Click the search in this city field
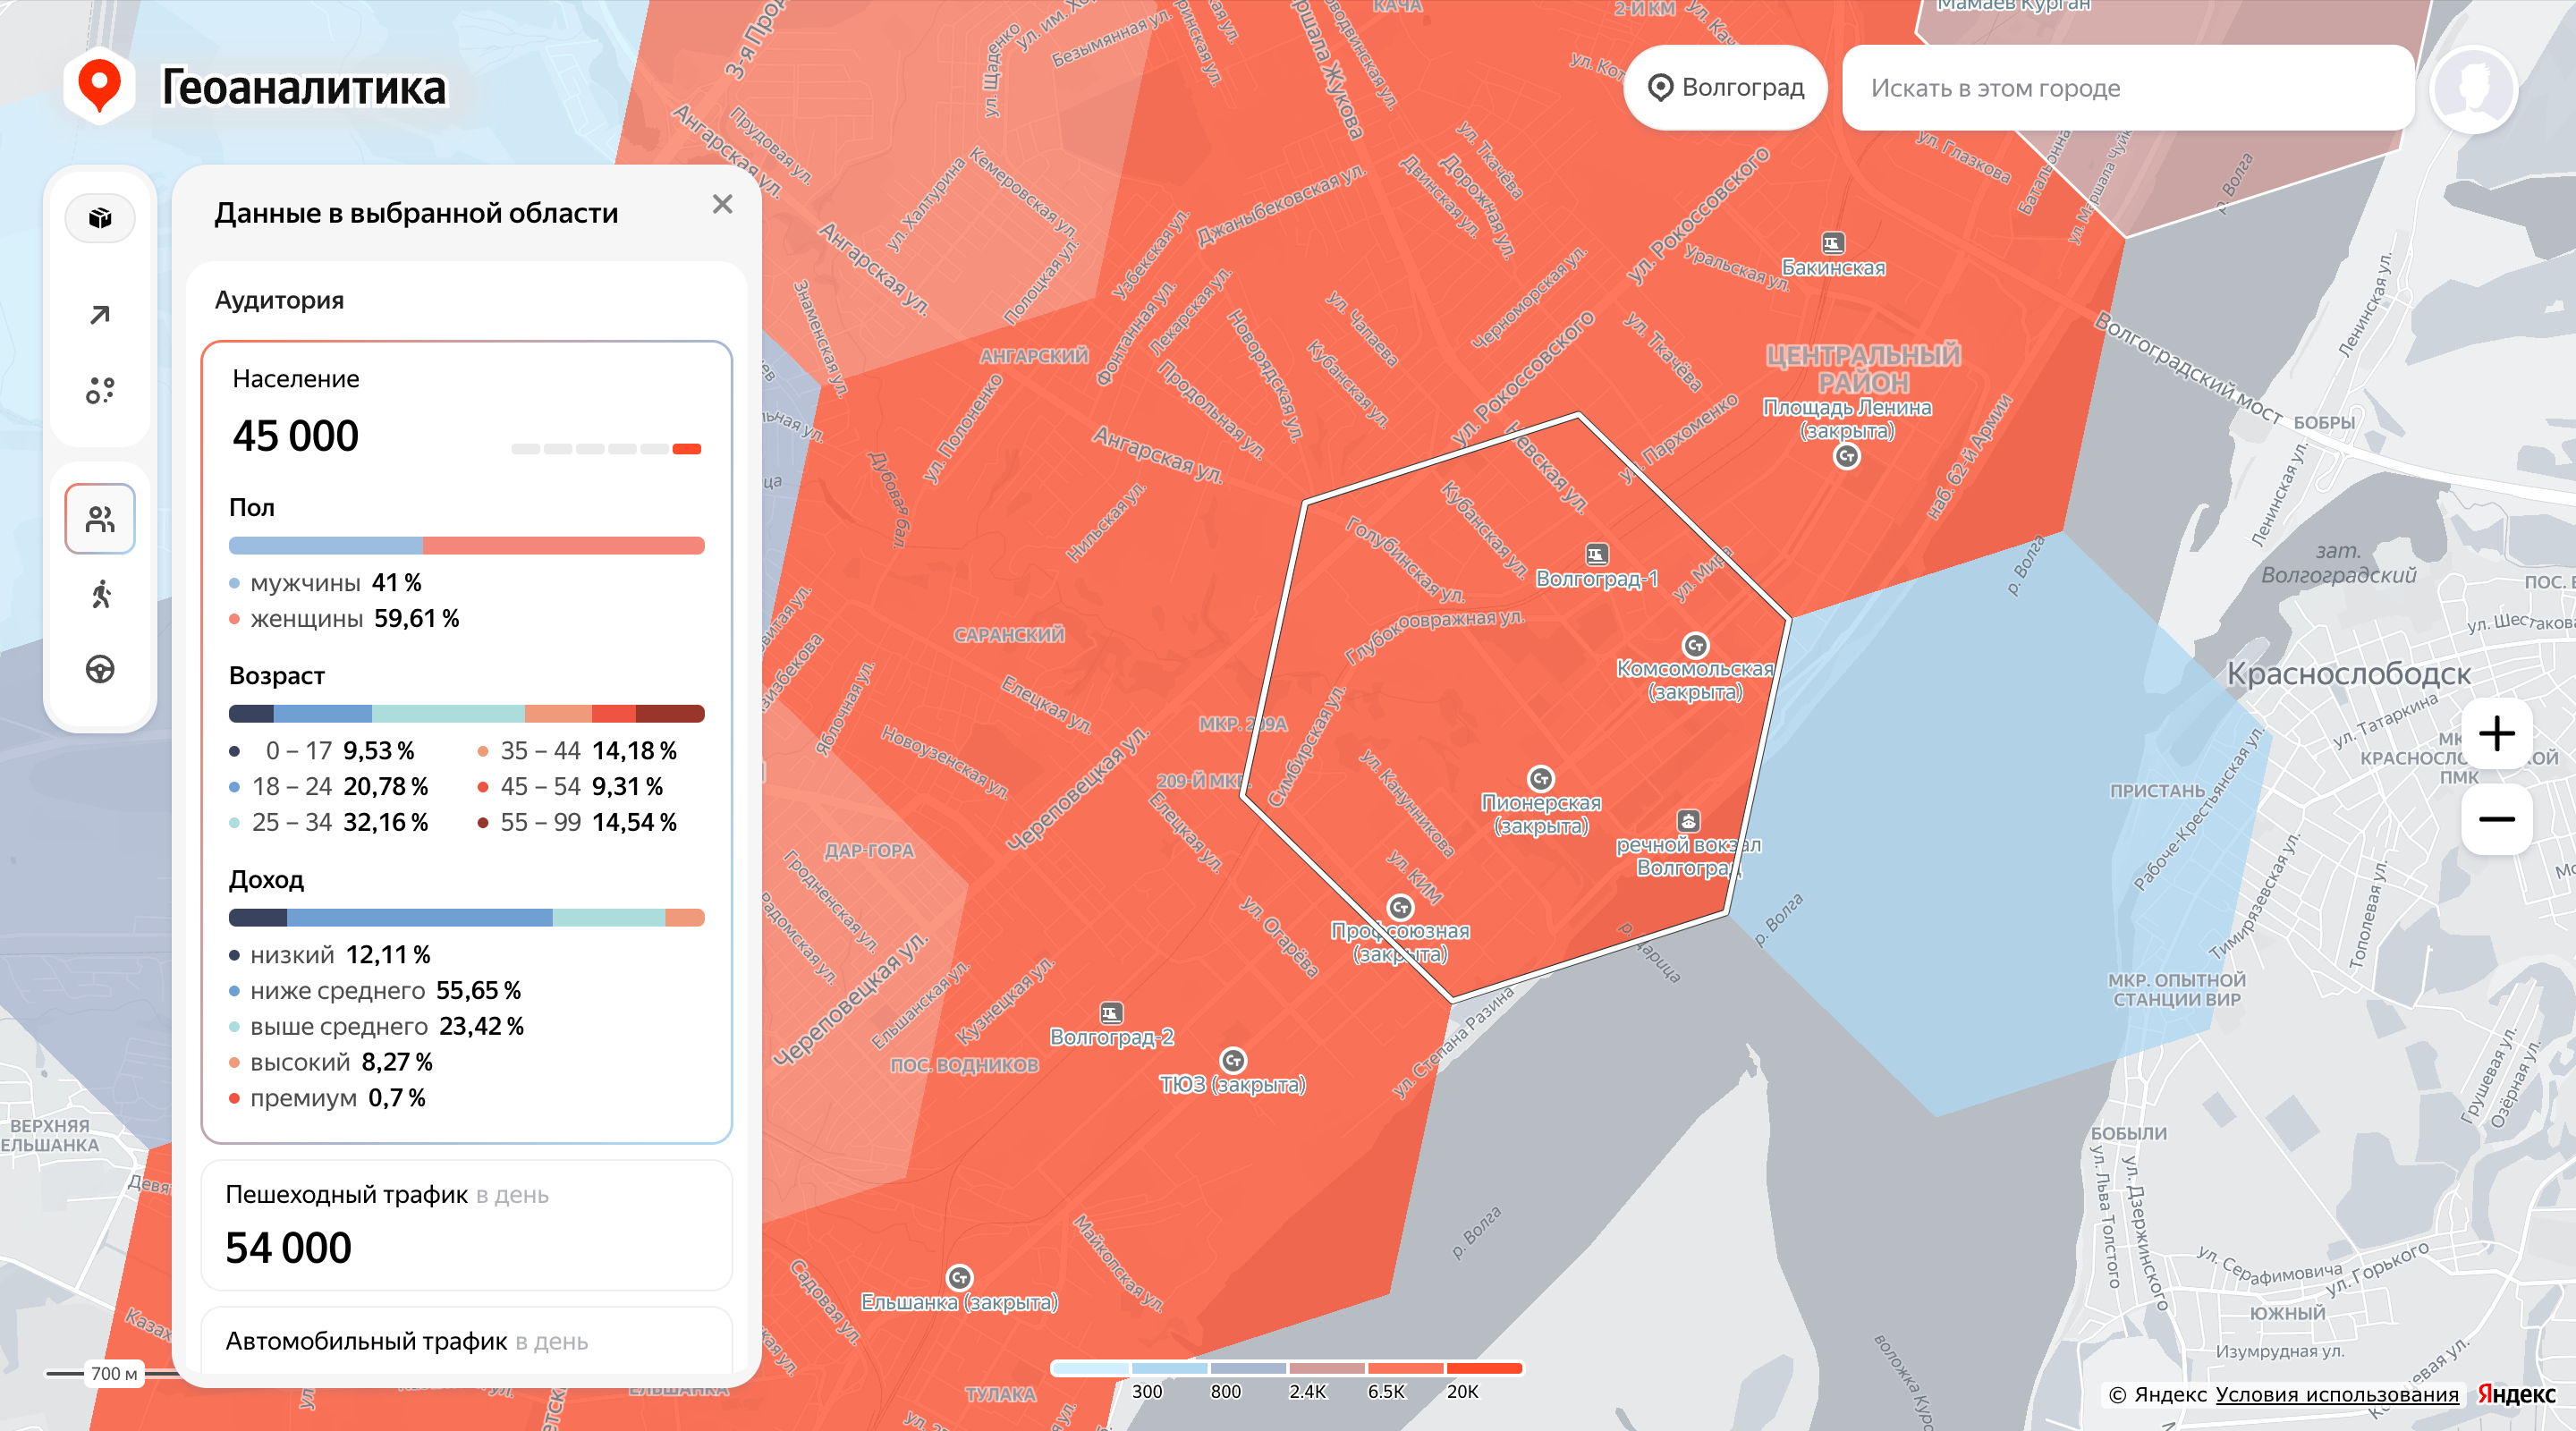This screenshot has height=1431, width=2576. pos(2126,88)
